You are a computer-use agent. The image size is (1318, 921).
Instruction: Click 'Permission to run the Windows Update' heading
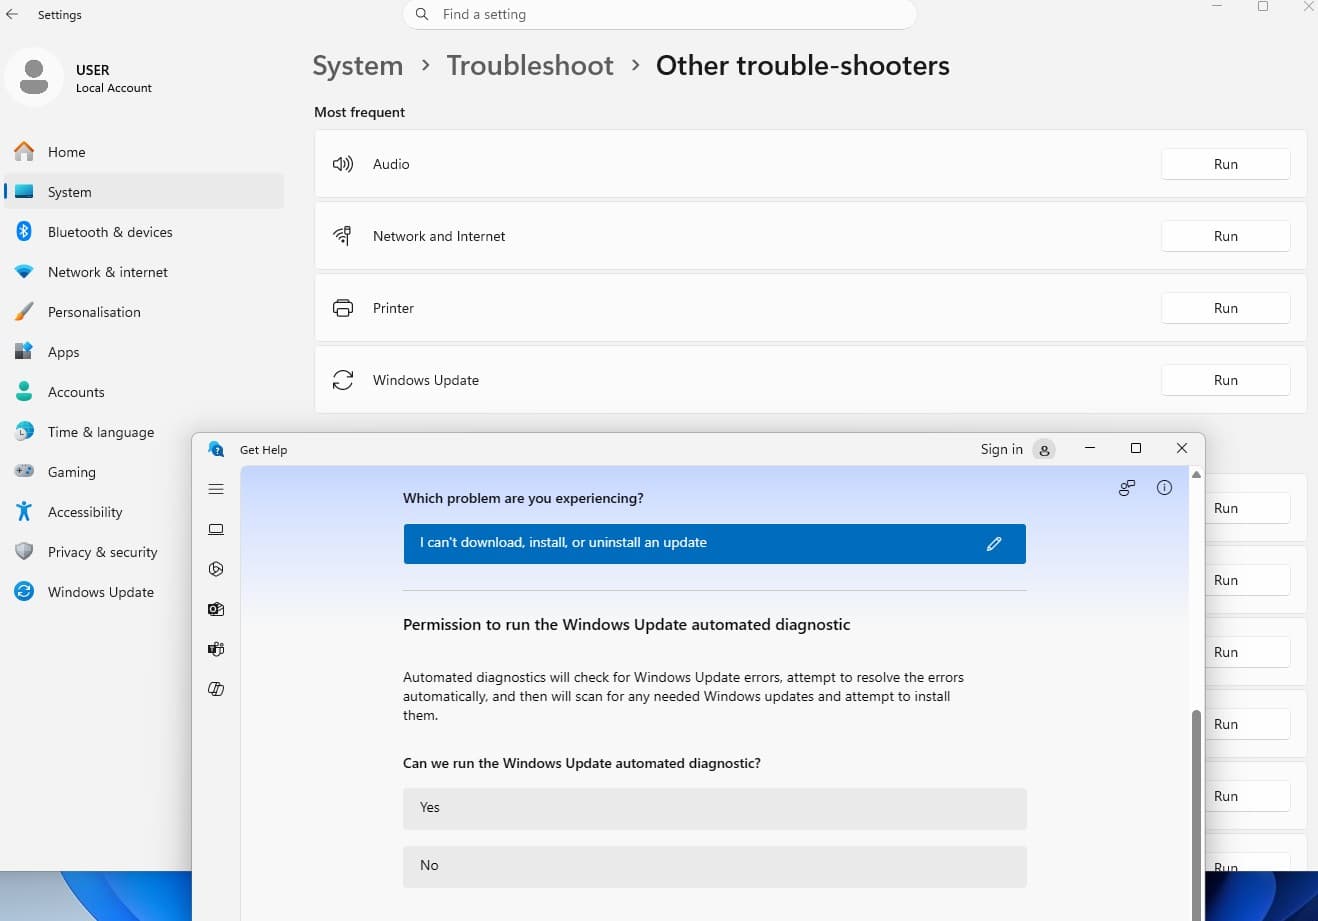[x=627, y=625]
